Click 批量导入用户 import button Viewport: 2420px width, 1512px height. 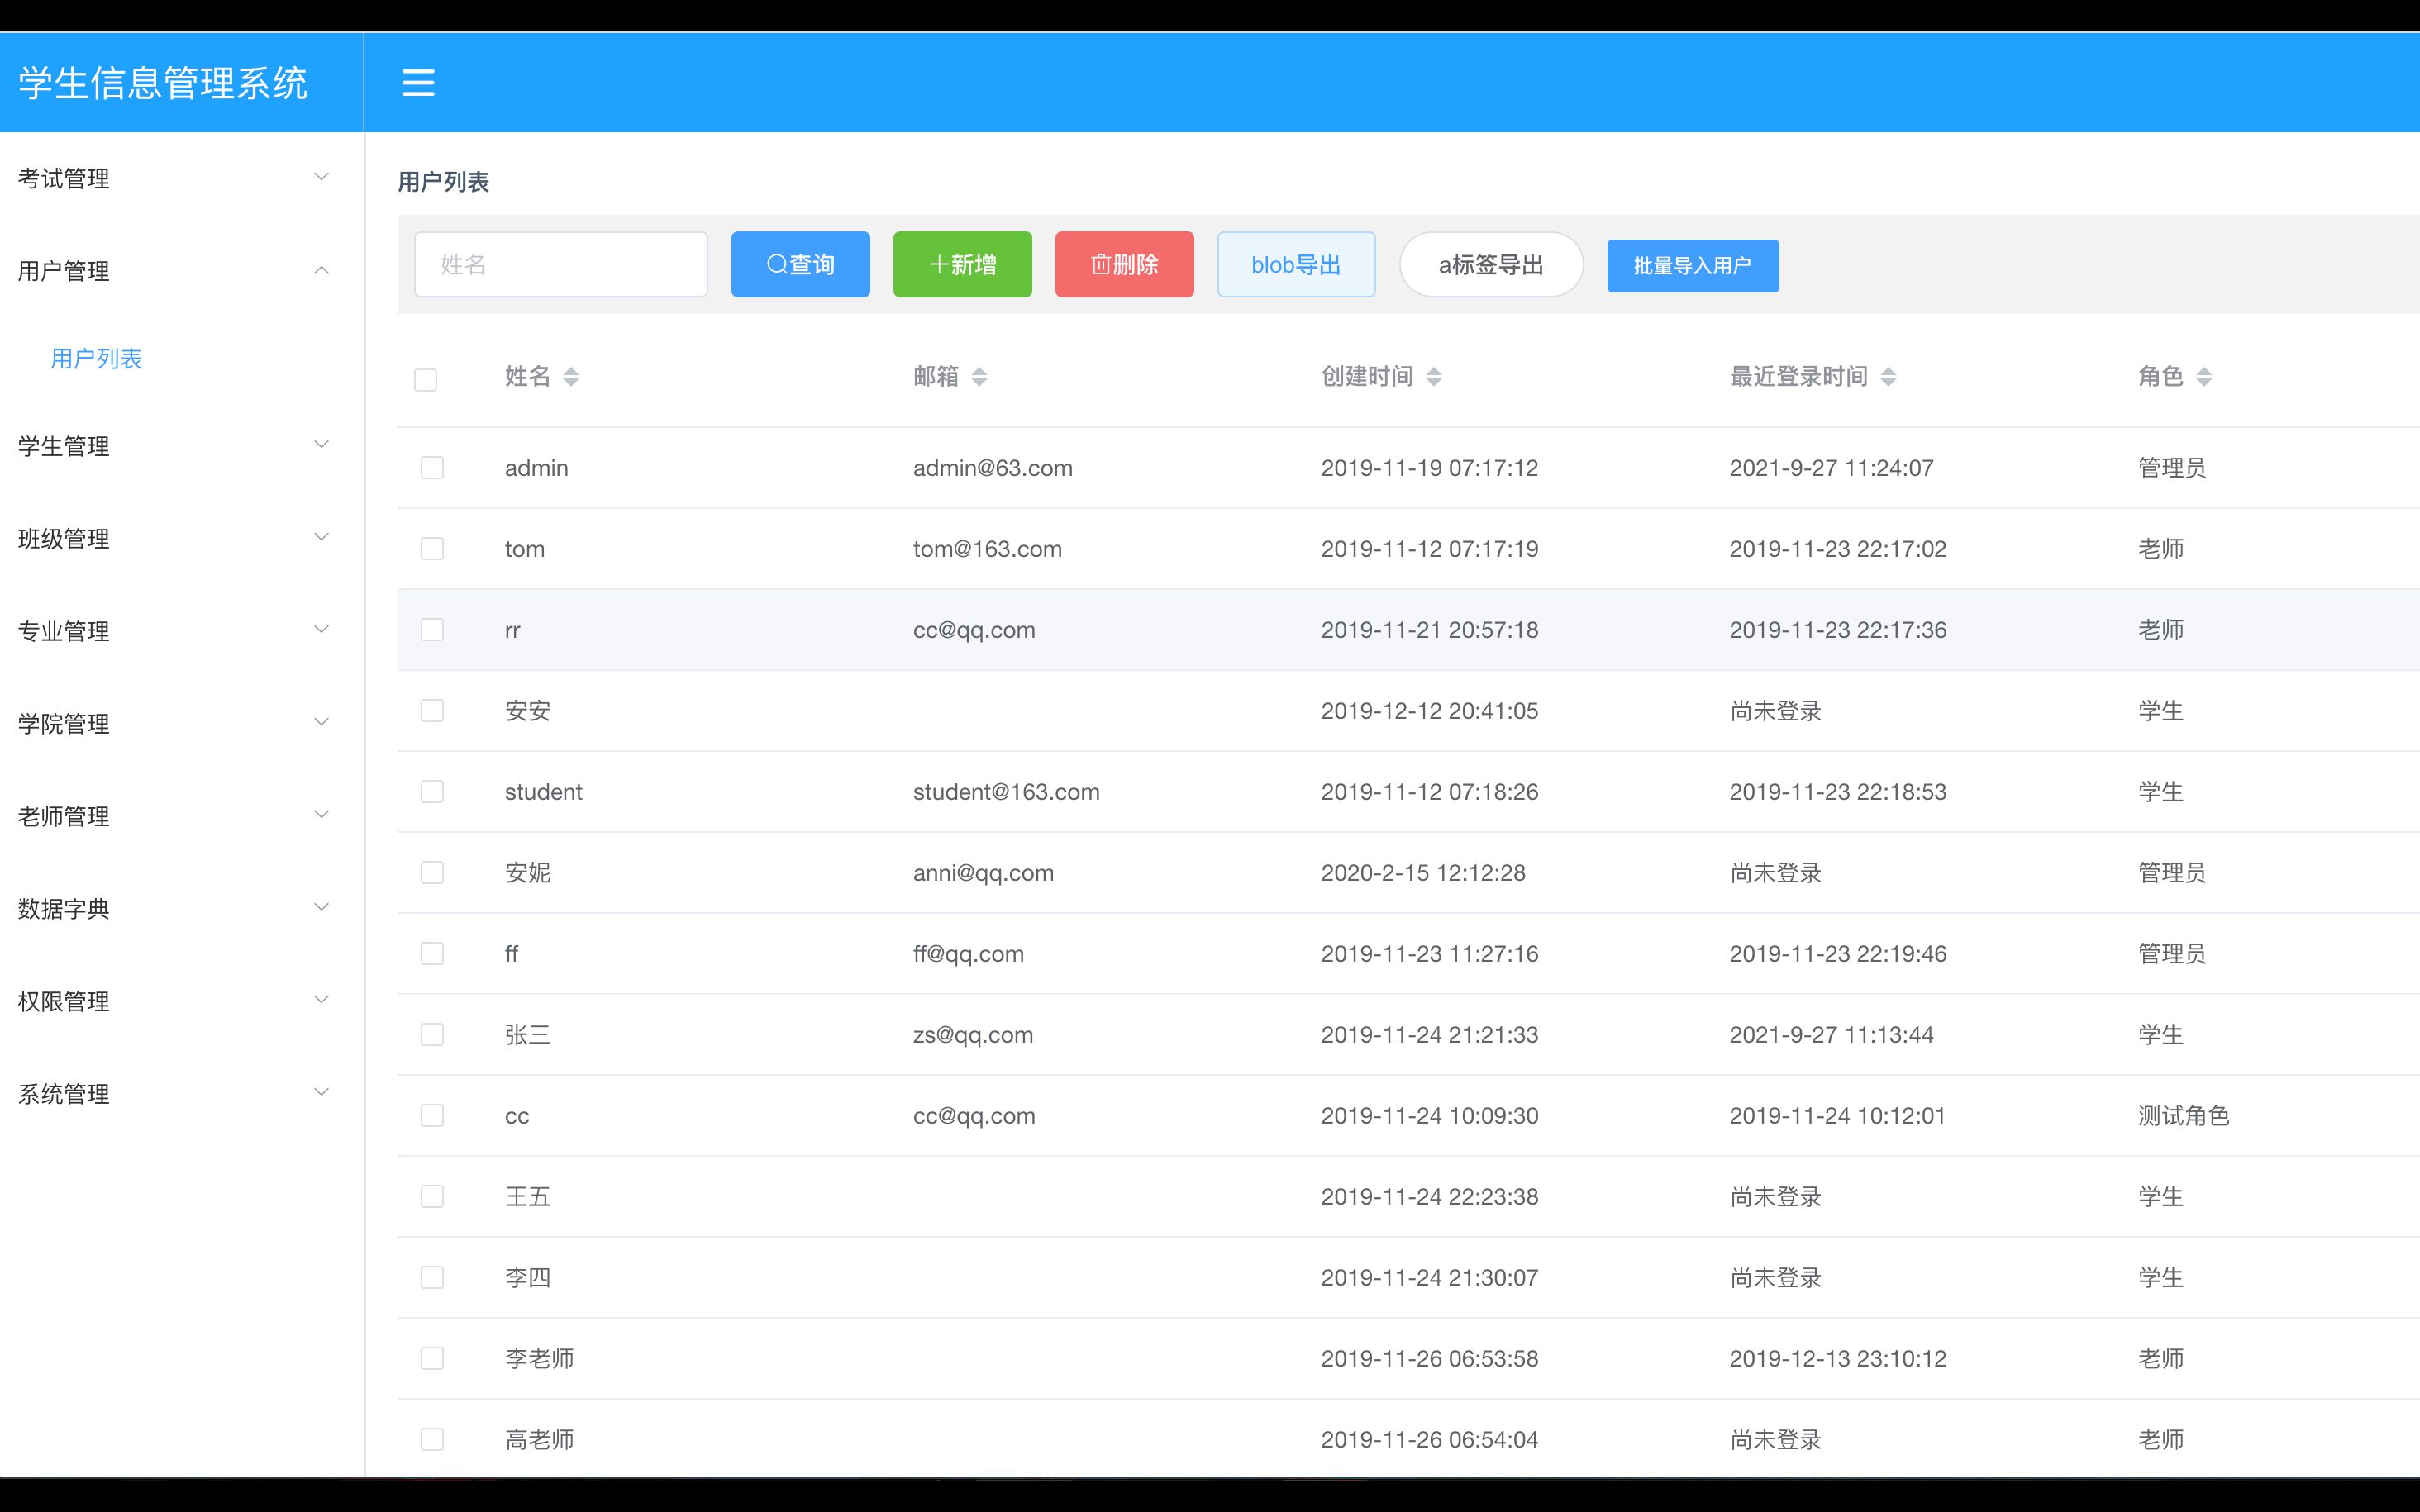[x=1693, y=266]
